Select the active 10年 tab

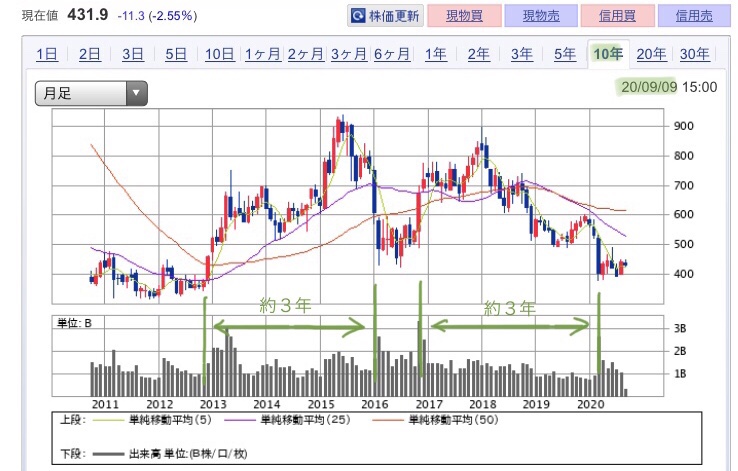pos(608,54)
